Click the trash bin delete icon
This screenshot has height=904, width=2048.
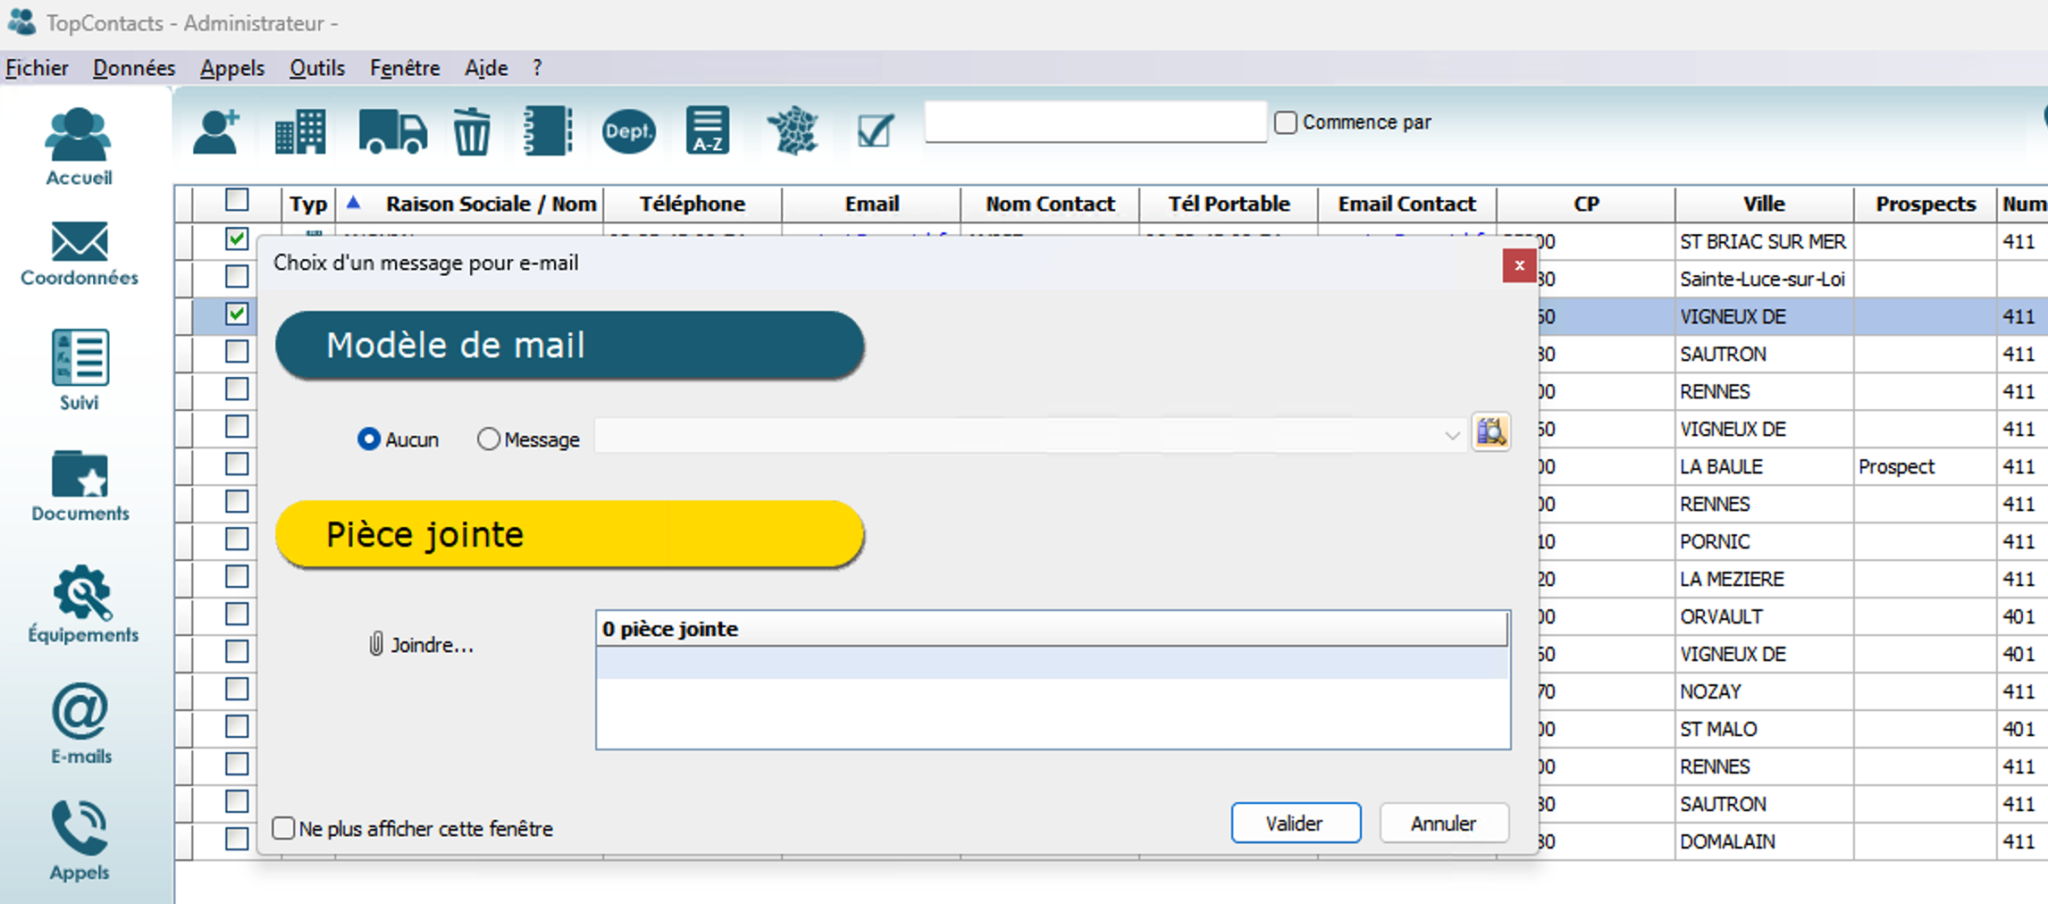click(471, 132)
